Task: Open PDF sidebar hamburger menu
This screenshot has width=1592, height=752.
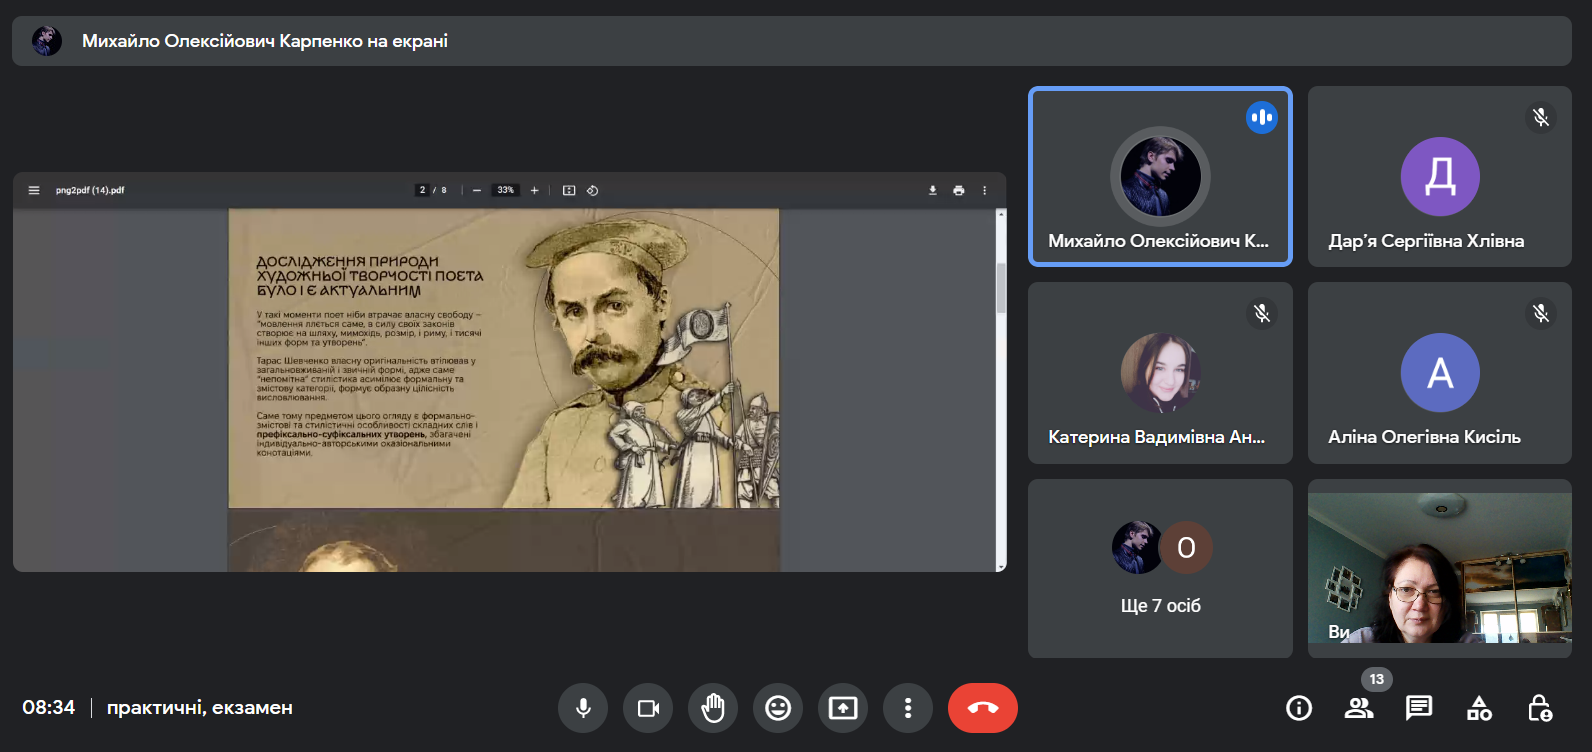Action: [34, 190]
